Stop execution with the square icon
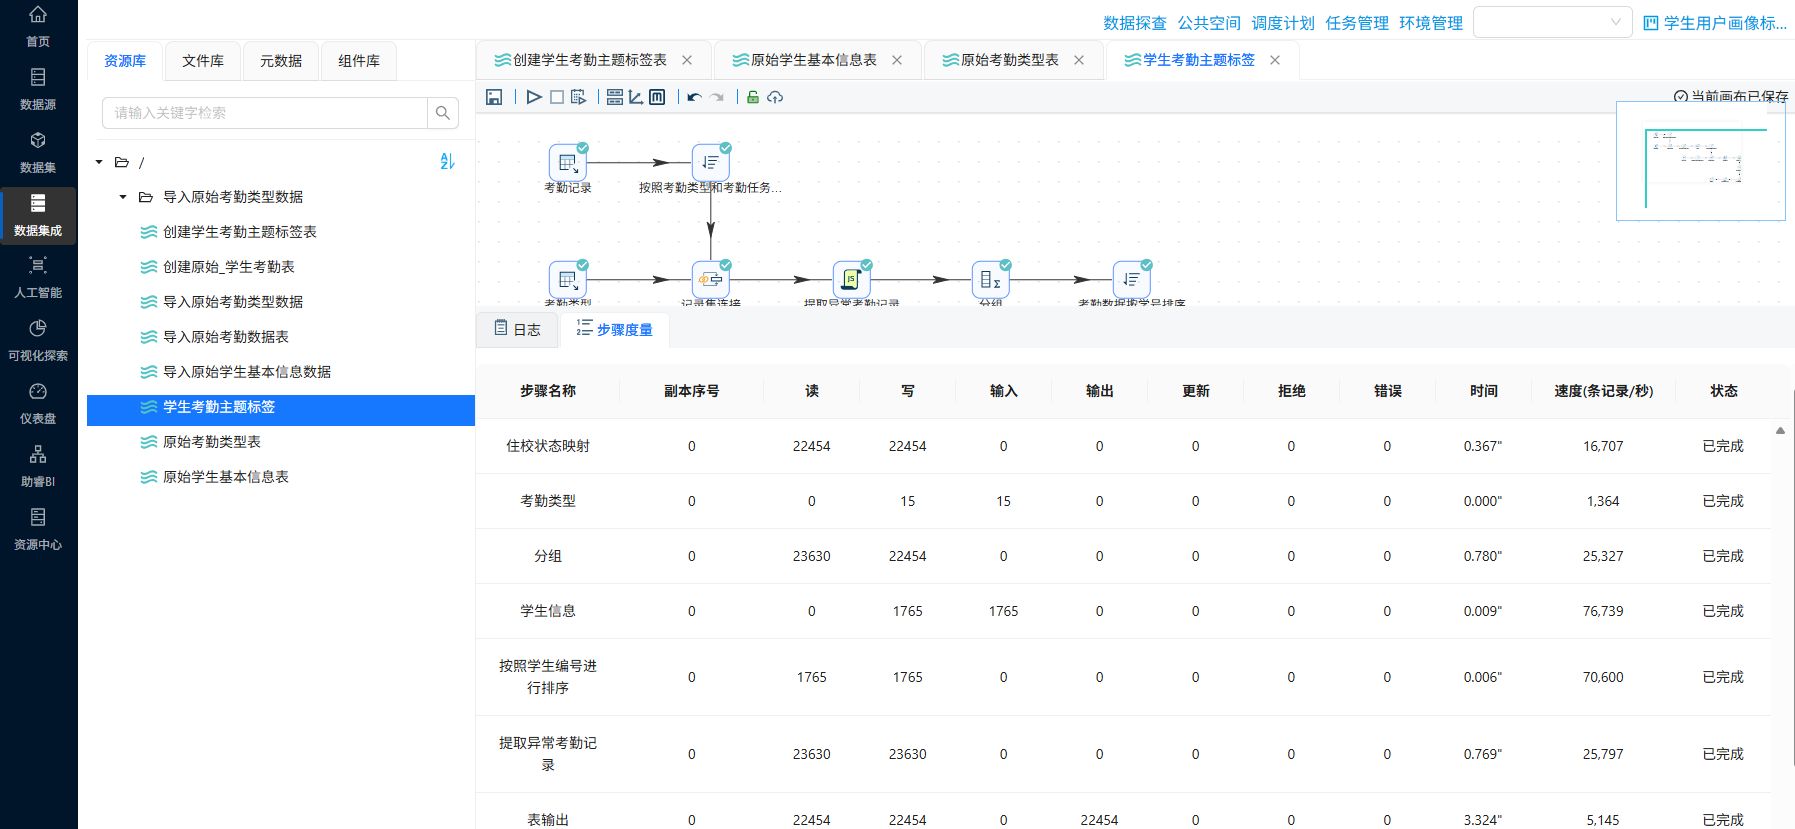 point(557,97)
